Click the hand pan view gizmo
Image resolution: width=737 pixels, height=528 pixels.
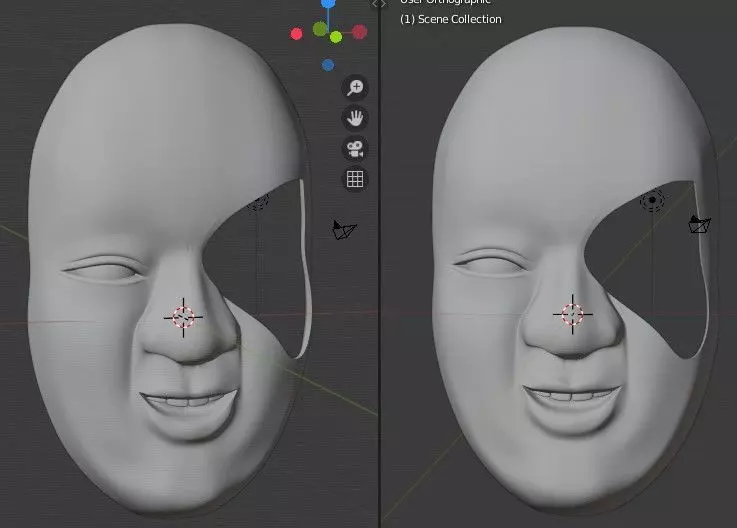tap(355, 118)
